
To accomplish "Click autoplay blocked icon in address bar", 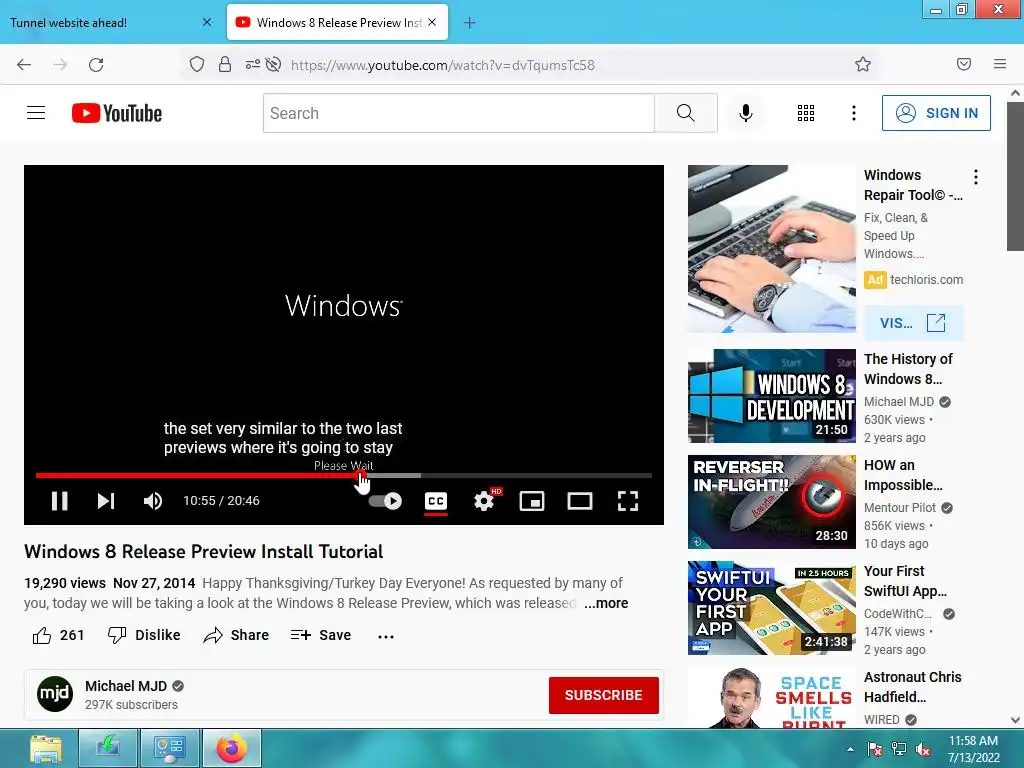I will coord(274,64).
